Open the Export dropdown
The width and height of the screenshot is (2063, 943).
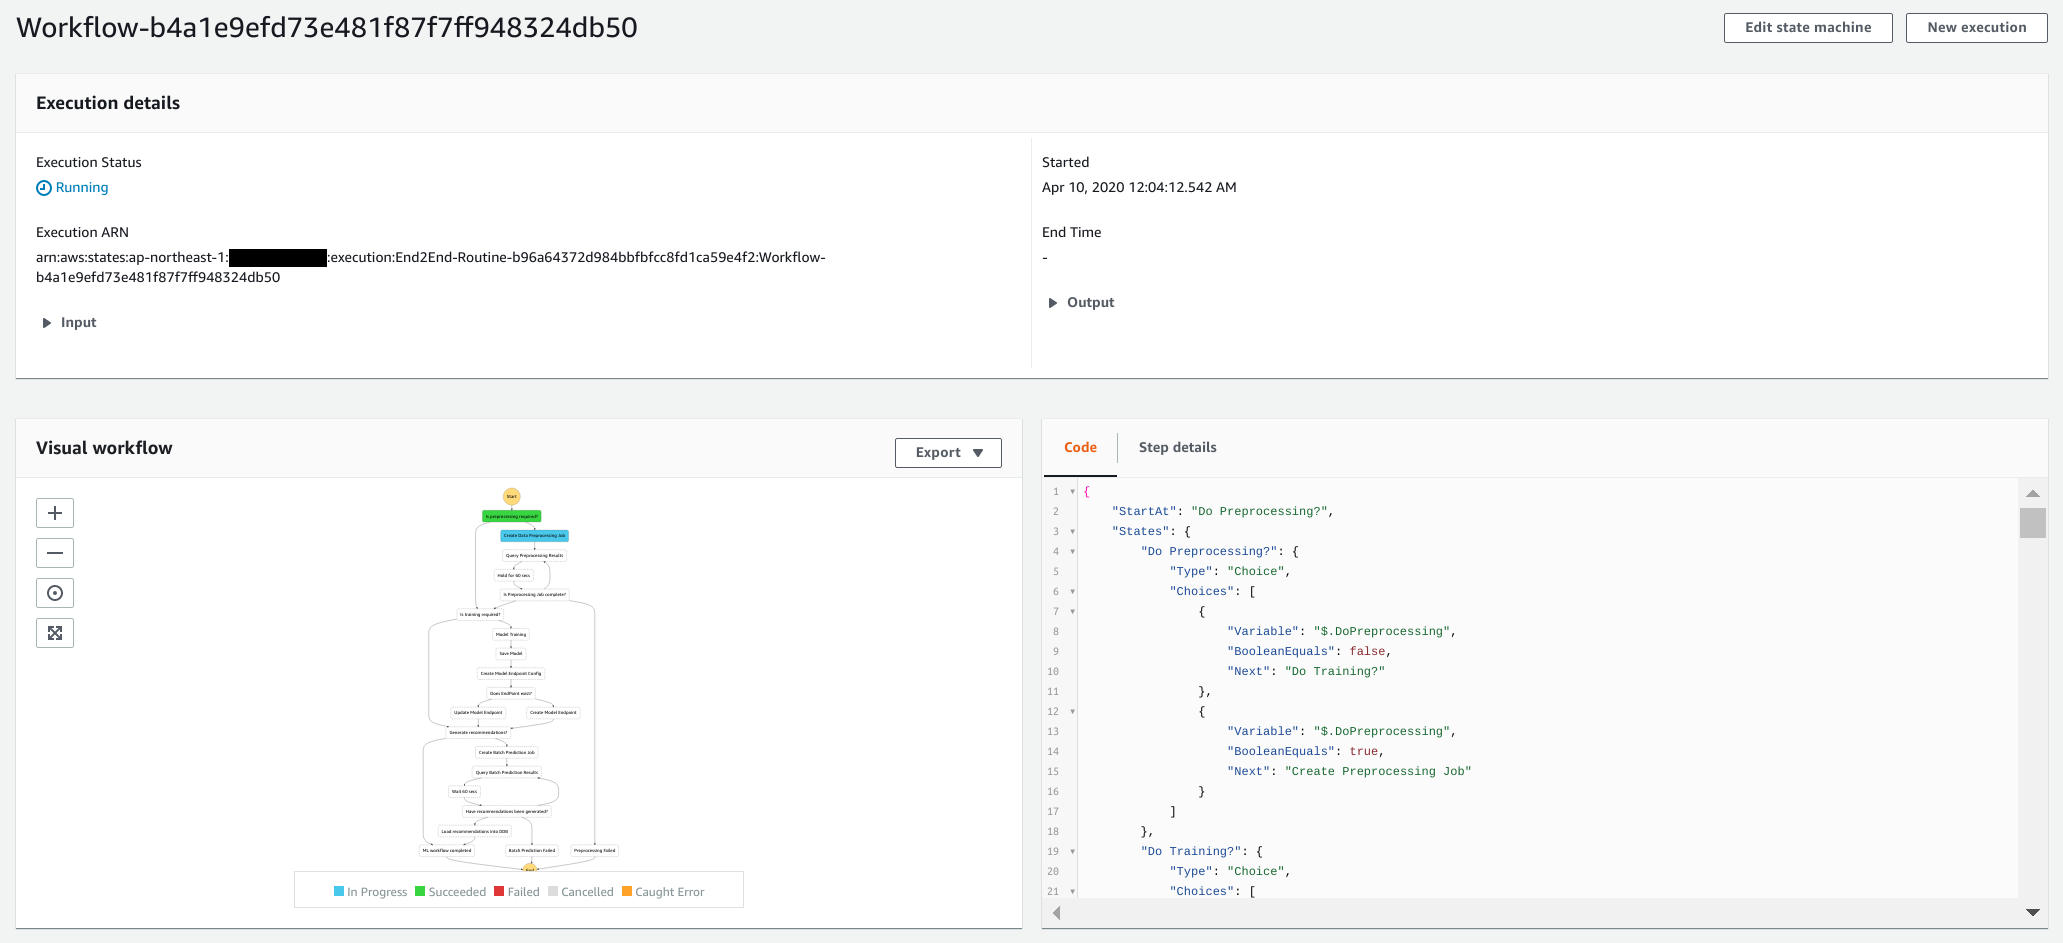[948, 452]
